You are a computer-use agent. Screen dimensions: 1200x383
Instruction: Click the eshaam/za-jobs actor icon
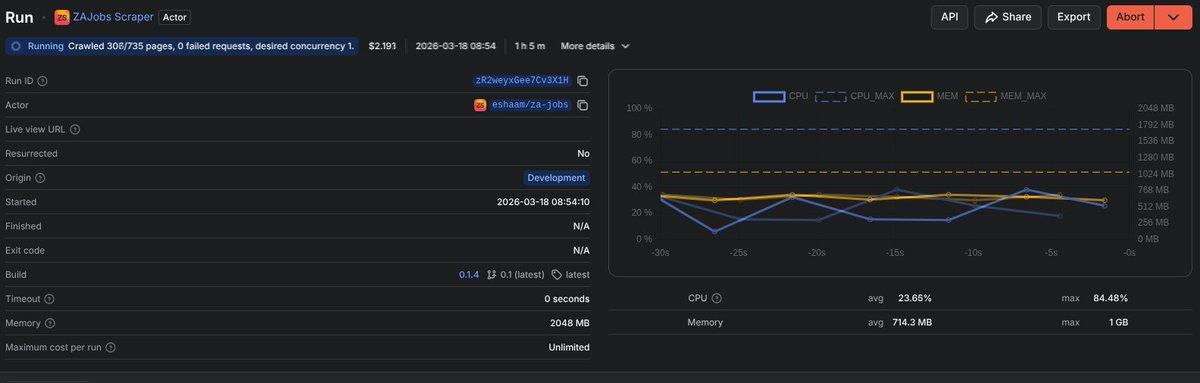coord(480,105)
